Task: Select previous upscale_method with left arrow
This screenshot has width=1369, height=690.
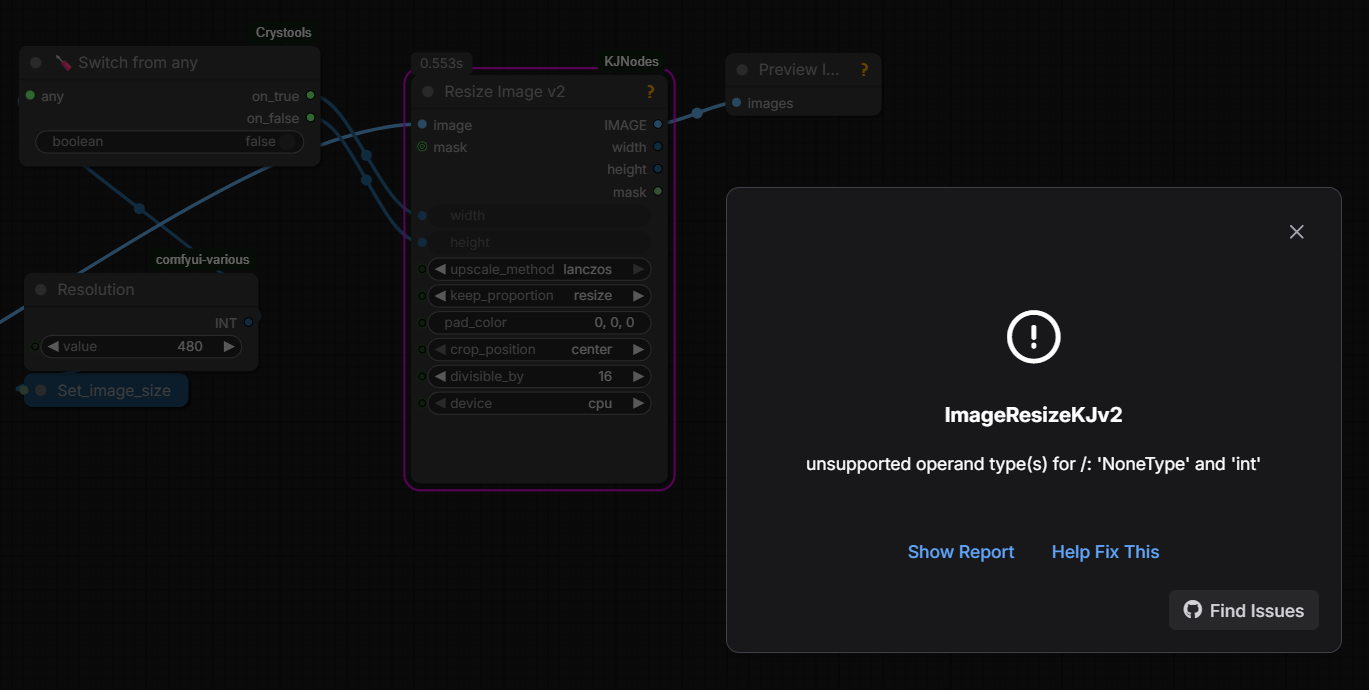Action: pyautogui.click(x=440, y=269)
